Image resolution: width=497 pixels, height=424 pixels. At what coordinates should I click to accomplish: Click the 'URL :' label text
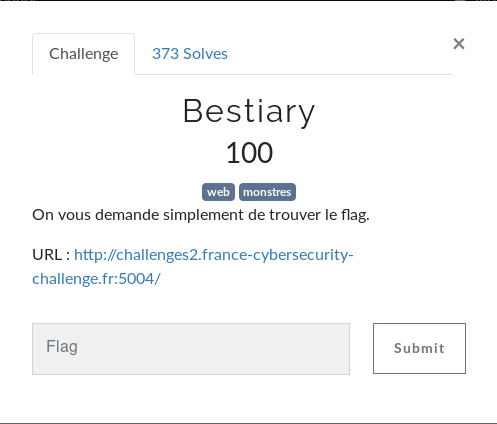tap(51, 255)
